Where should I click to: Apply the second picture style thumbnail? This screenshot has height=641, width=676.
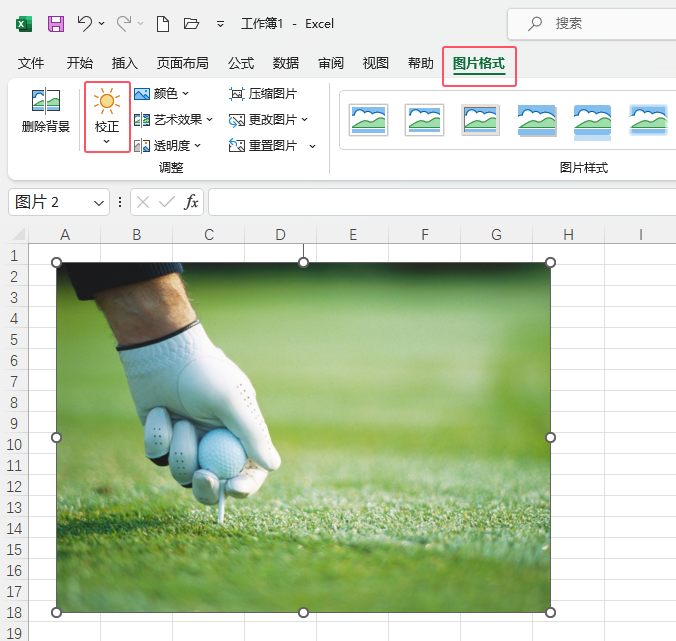pos(424,120)
